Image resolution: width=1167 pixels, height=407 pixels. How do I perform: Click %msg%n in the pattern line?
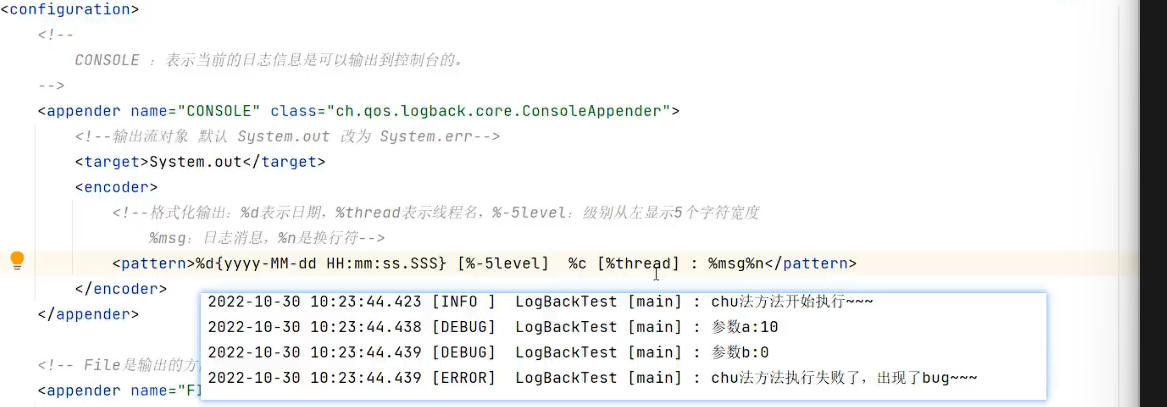[736, 264]
